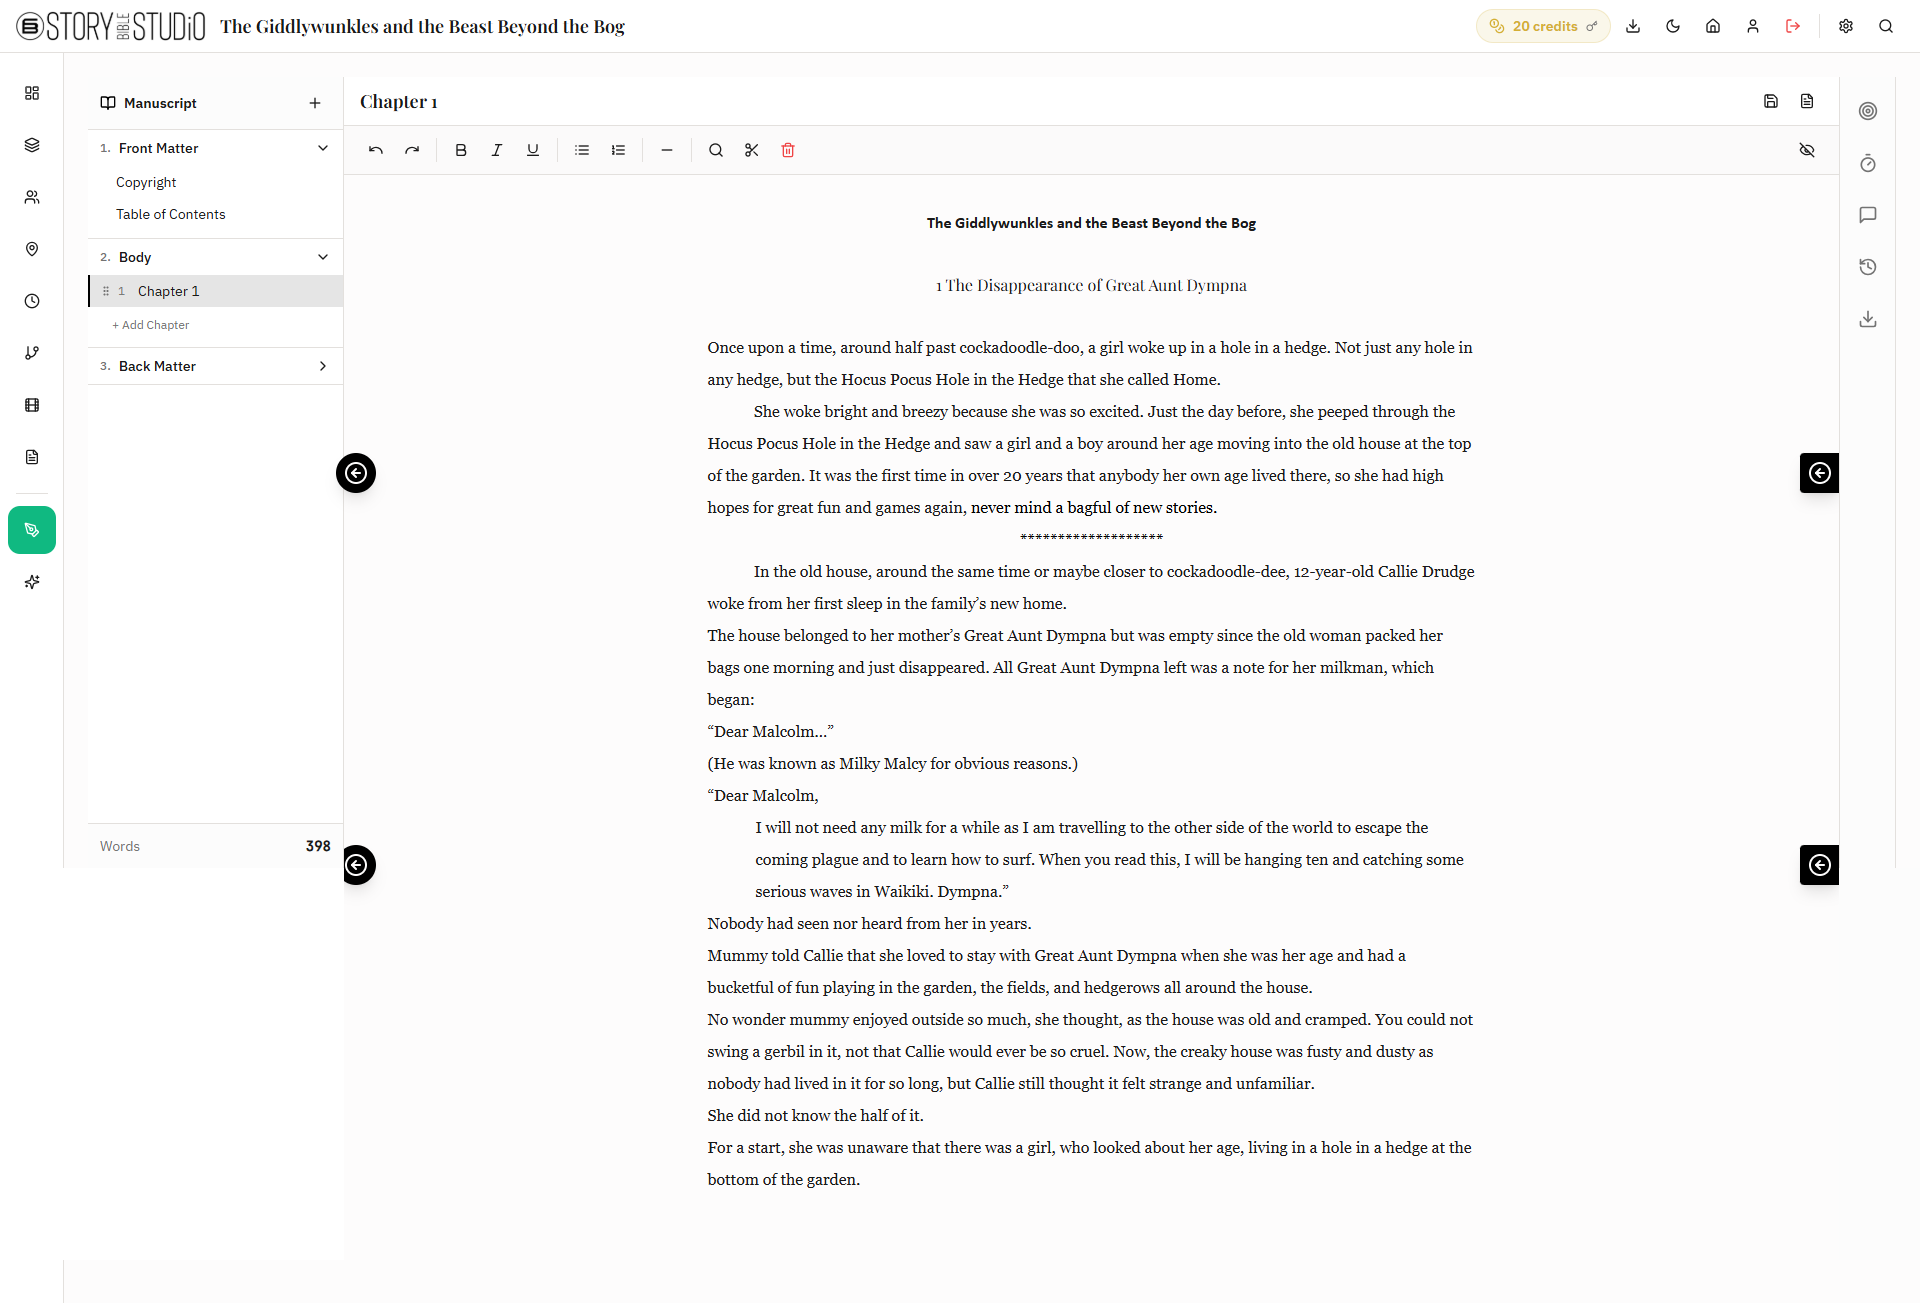Click the bold book title line in editor

point(1091,223)
